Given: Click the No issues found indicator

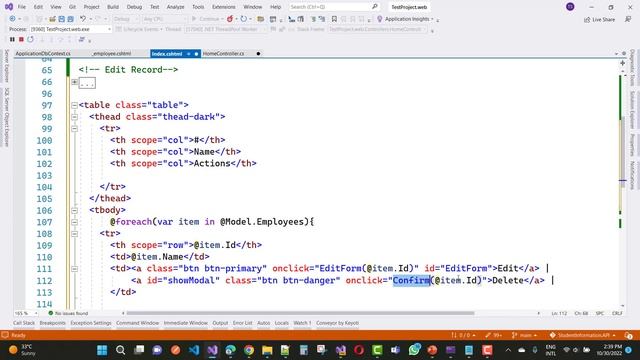Looking at the screenshot, I should click(x=68, y=313).
